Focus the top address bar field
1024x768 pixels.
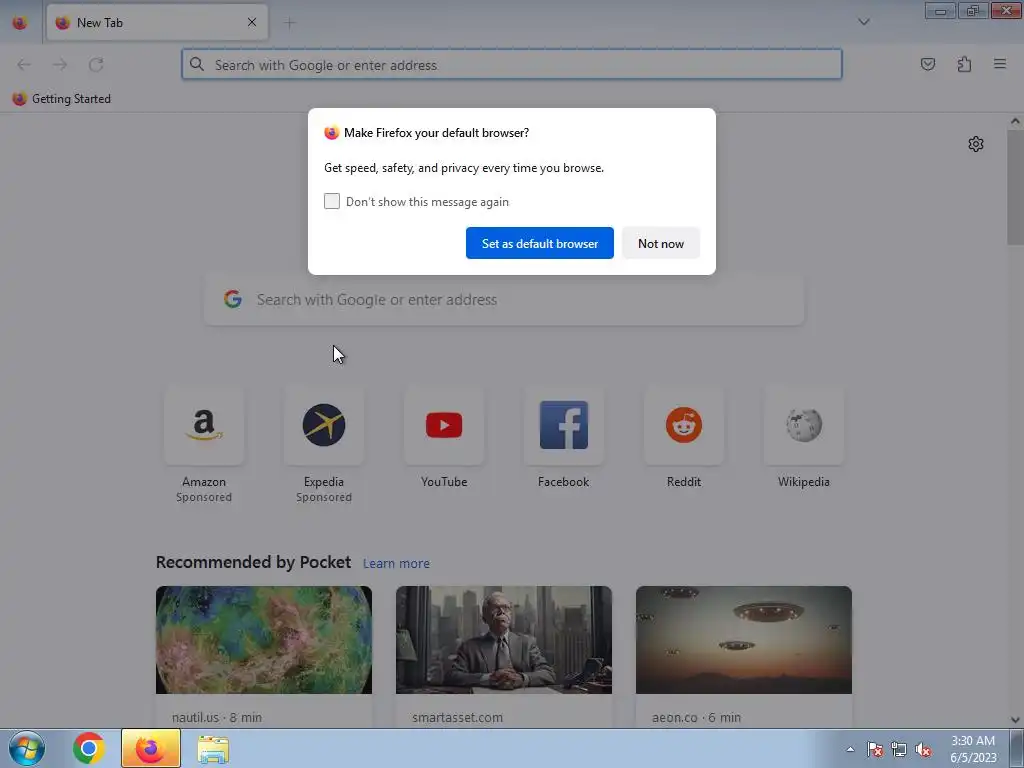point(512,65)
